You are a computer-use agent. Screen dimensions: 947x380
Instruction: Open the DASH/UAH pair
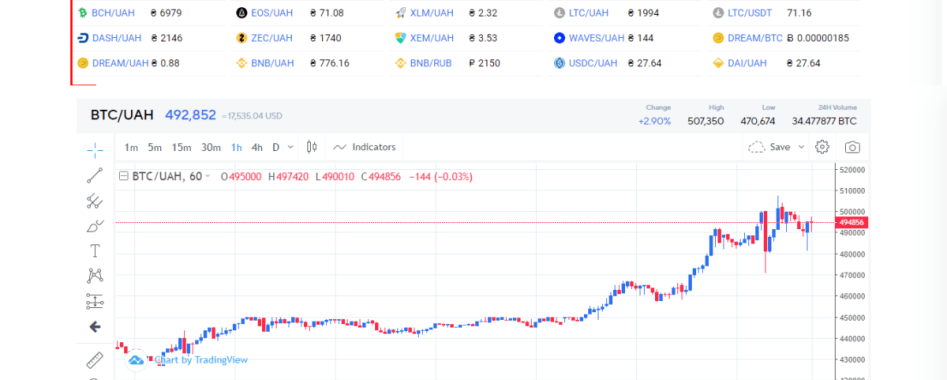click(117, 38)
